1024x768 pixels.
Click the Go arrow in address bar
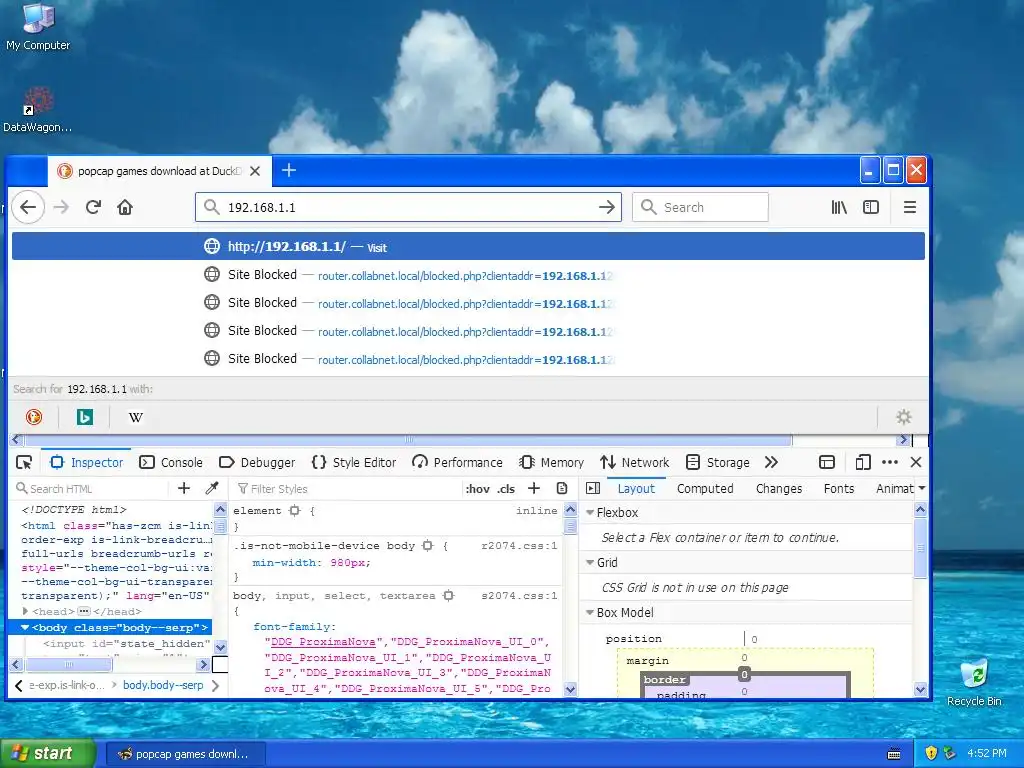pyautogui.click(x=607, y=208)
